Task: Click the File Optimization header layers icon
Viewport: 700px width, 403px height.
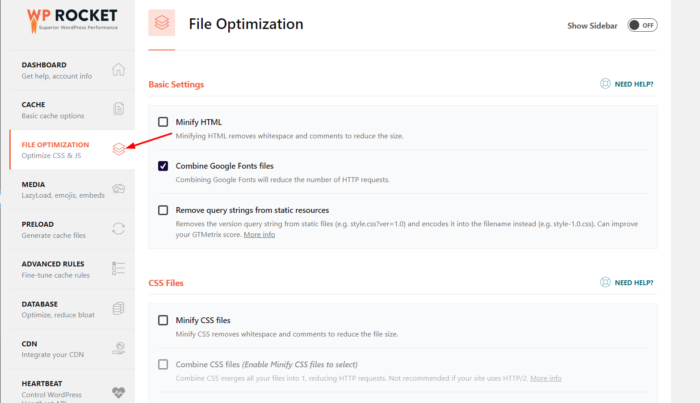Action: coord(162,23)
